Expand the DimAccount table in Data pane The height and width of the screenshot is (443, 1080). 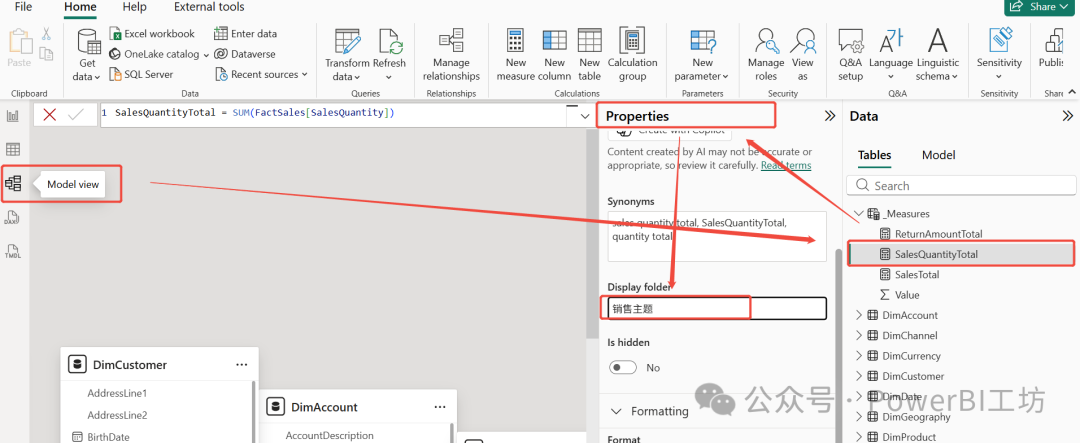(x=858, y=316)
